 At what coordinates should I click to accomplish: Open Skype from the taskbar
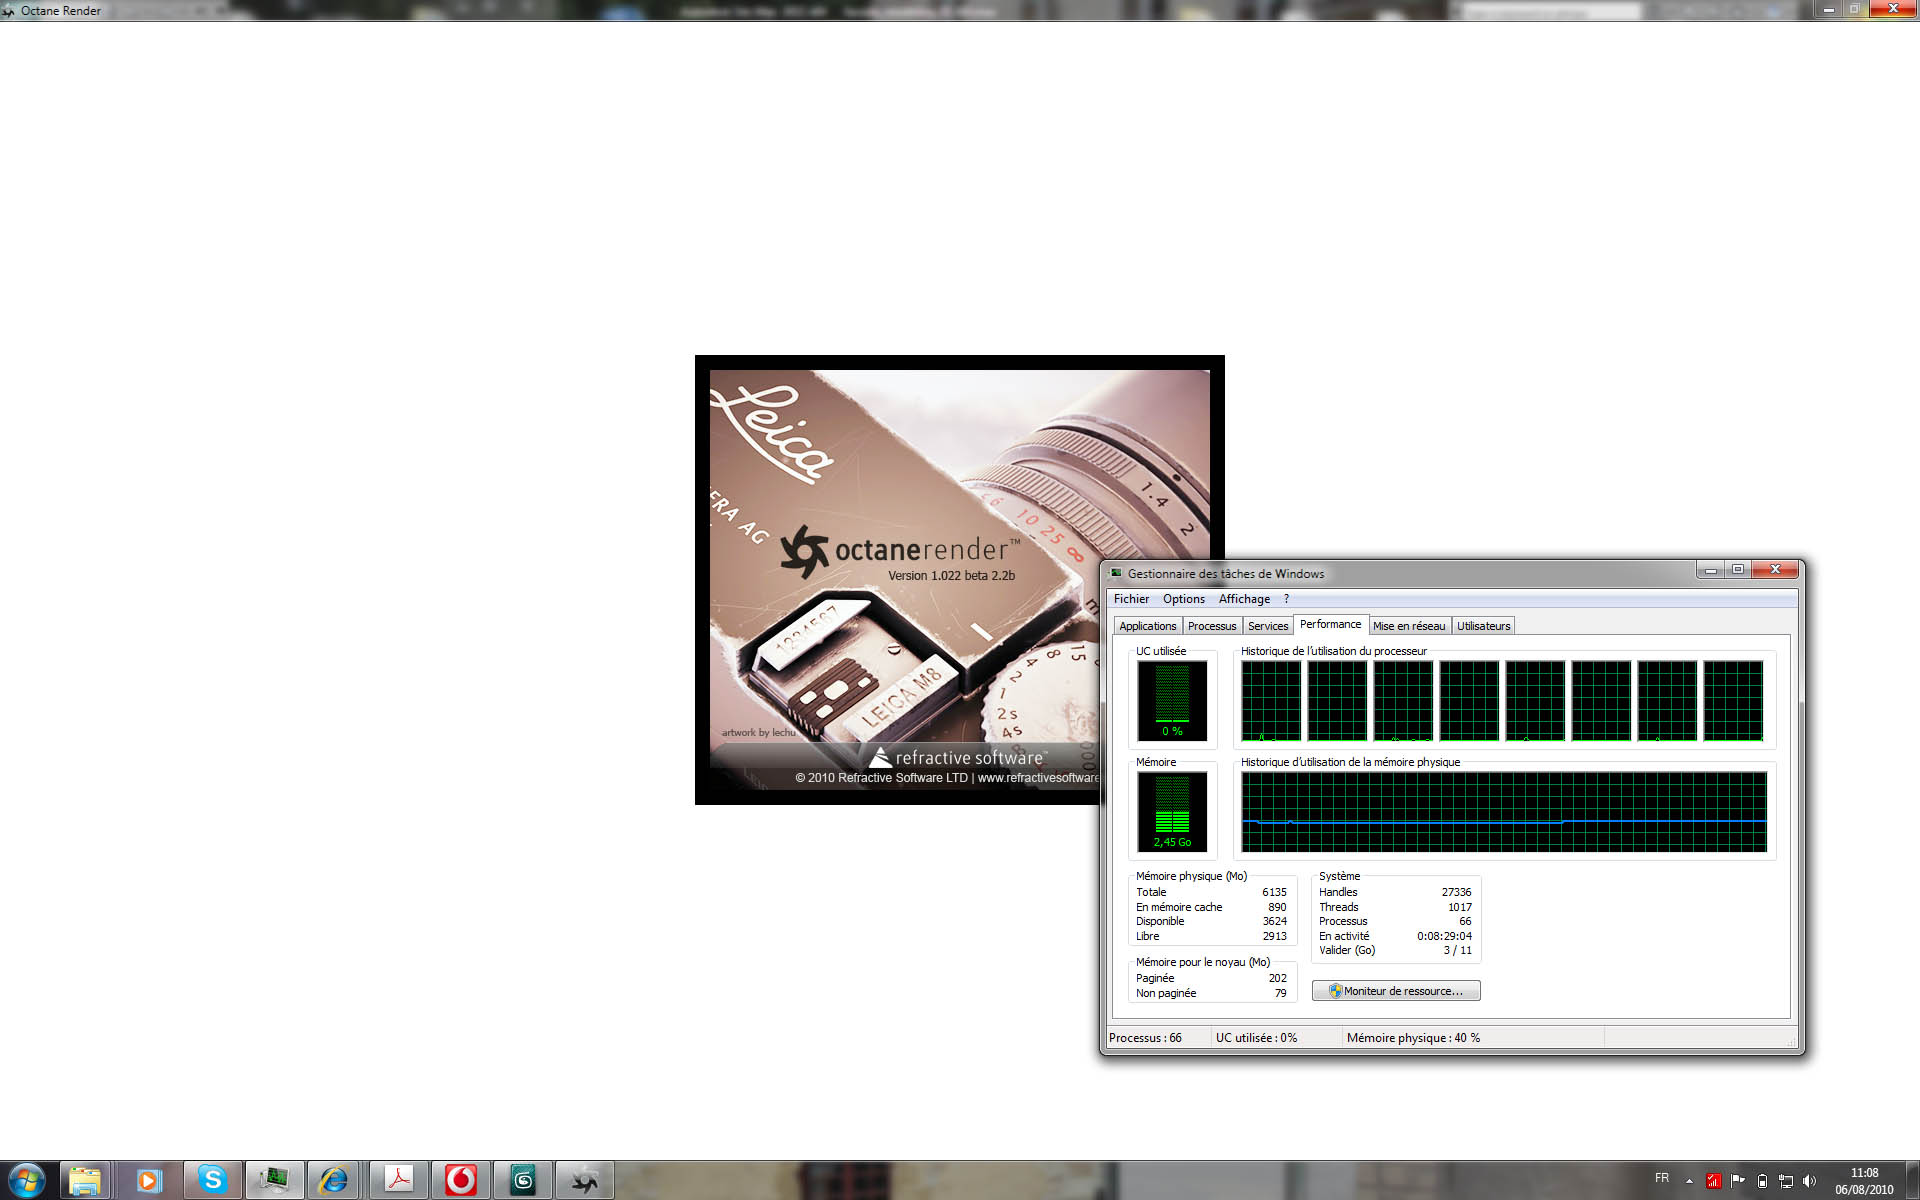[212, 1180]
